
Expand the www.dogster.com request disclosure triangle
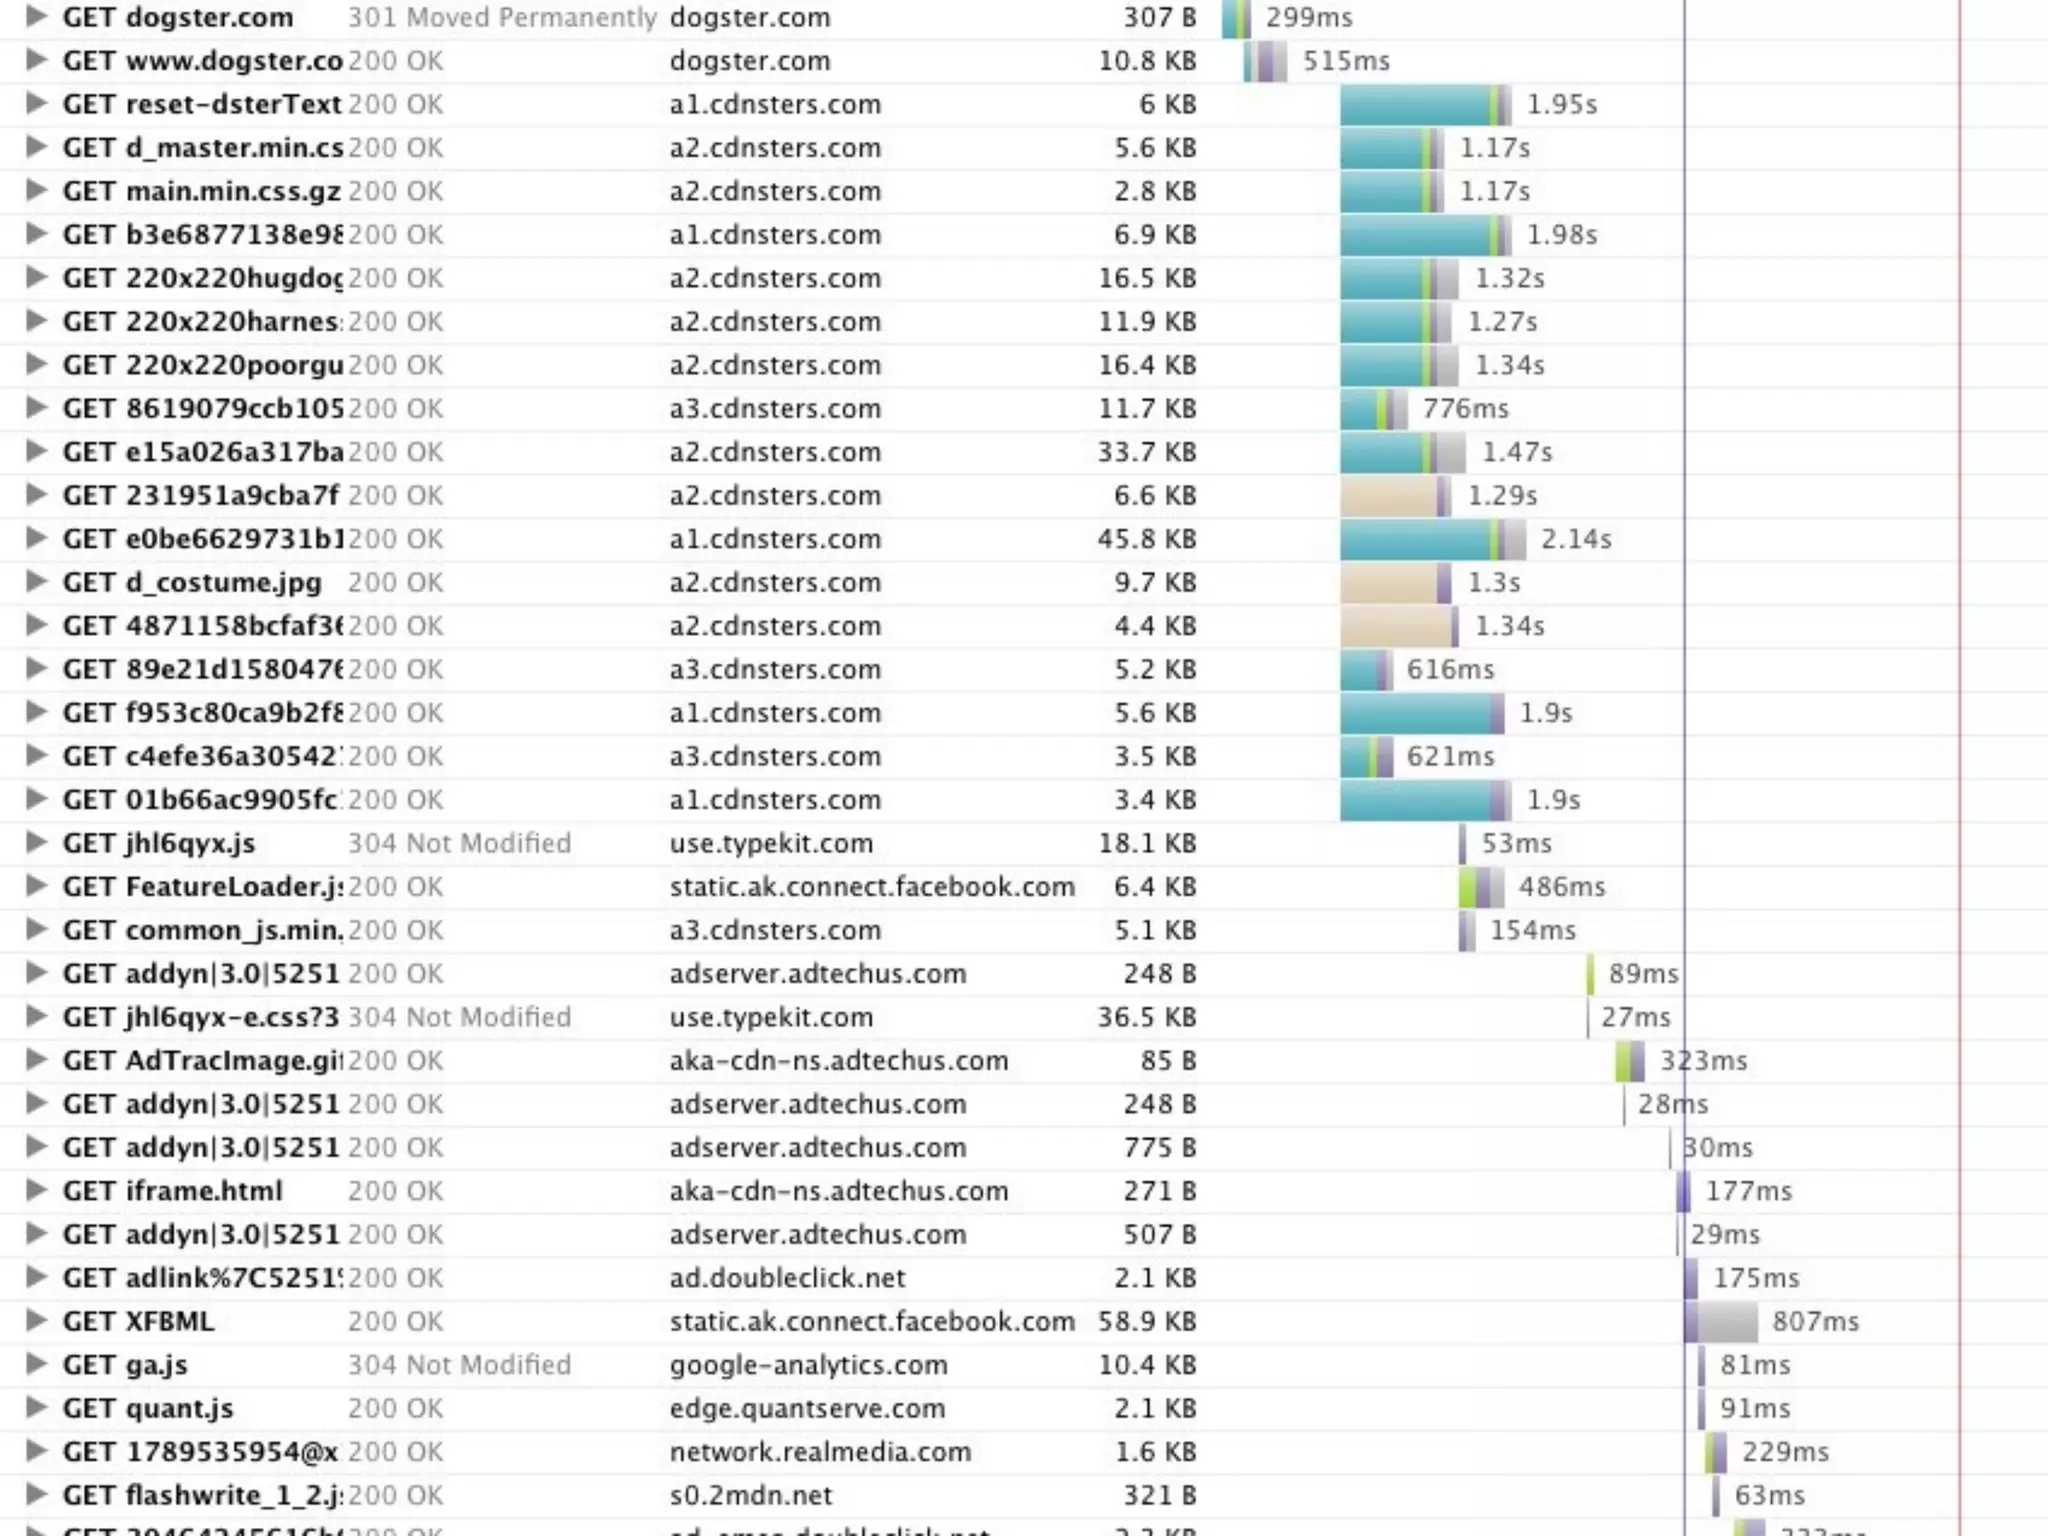(x=36, y=60)
